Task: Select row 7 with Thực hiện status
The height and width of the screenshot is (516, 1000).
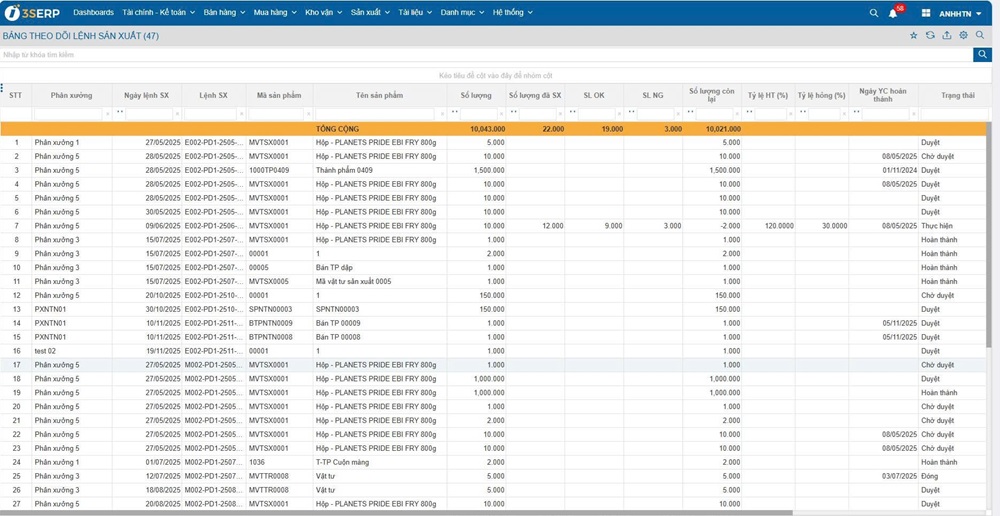Action: pos(500,226)
